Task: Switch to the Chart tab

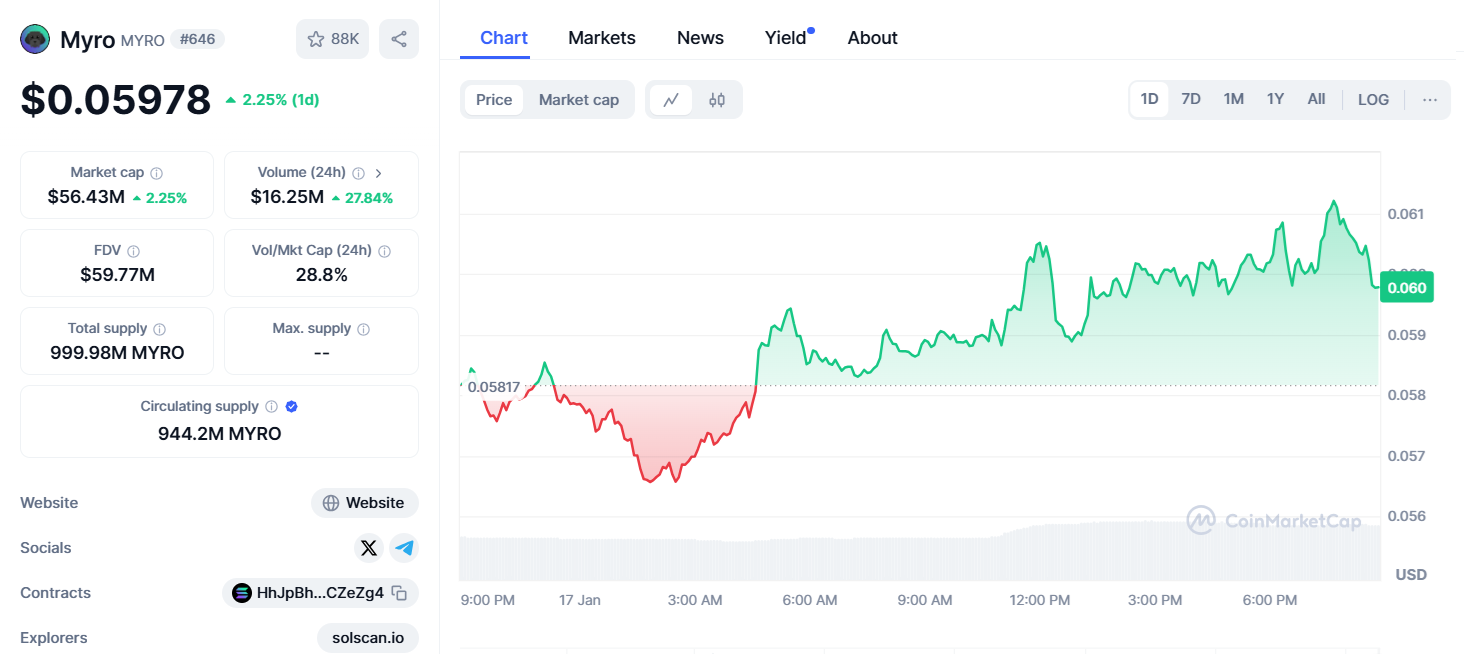Action: 504,38
